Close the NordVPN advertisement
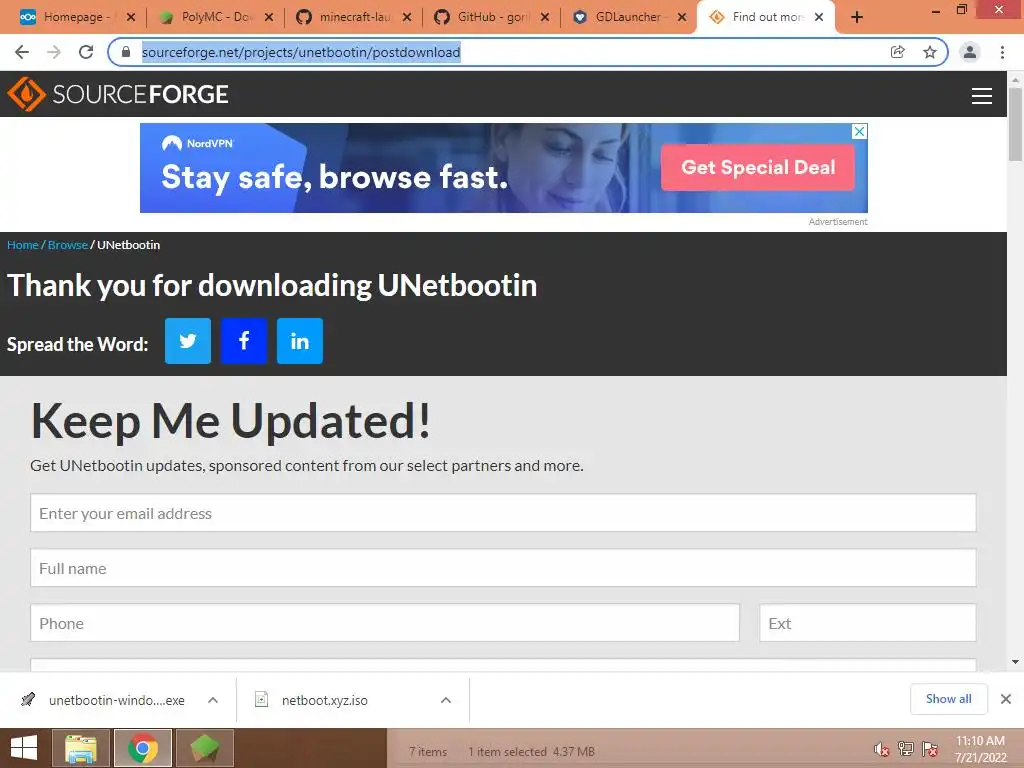 point(859,131)
